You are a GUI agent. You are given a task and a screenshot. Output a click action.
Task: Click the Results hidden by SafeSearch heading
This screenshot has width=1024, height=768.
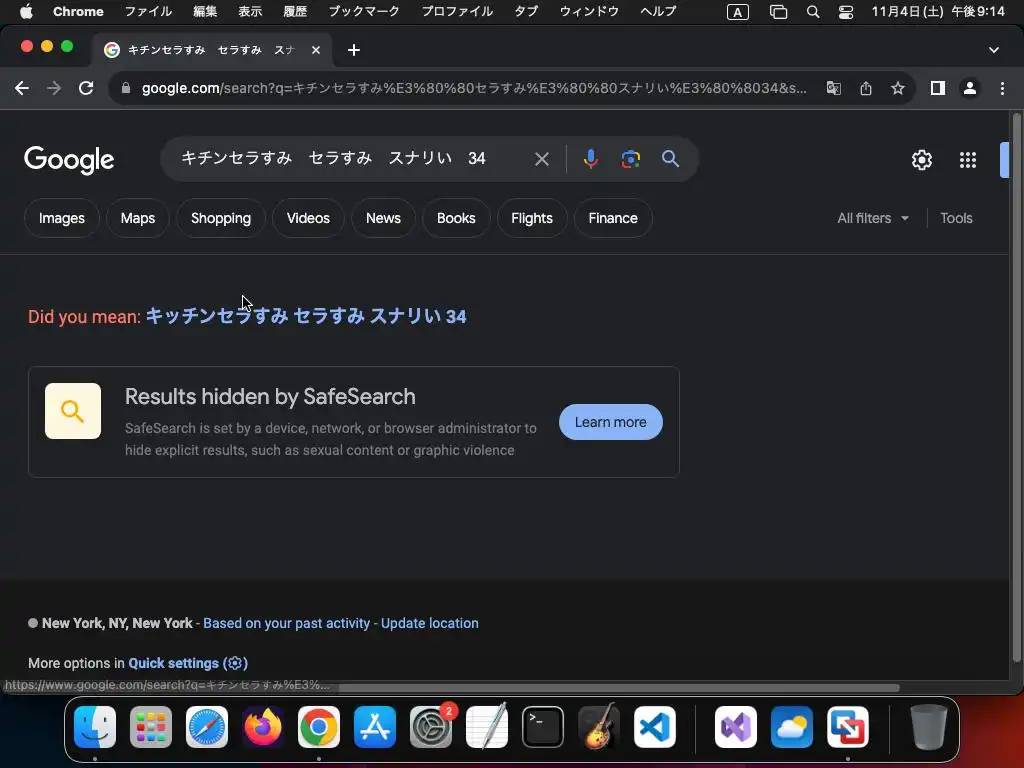click(x=270, y=396)
